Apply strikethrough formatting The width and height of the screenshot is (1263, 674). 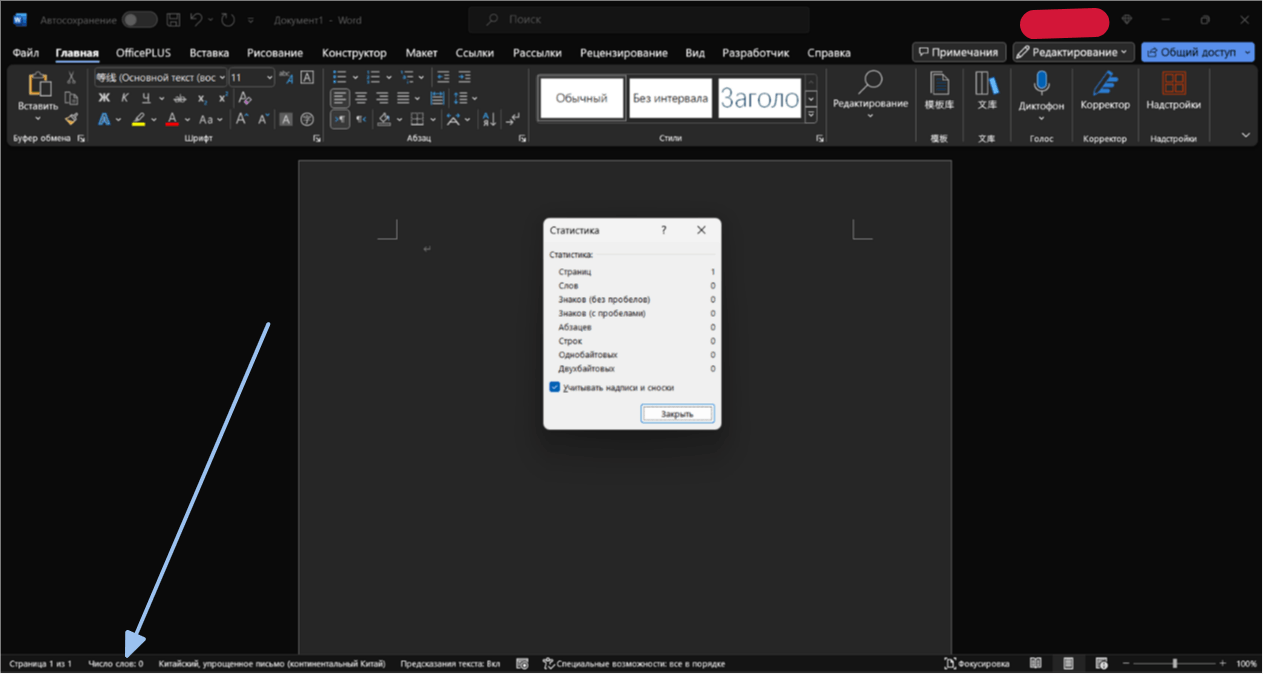pos(180,98)
